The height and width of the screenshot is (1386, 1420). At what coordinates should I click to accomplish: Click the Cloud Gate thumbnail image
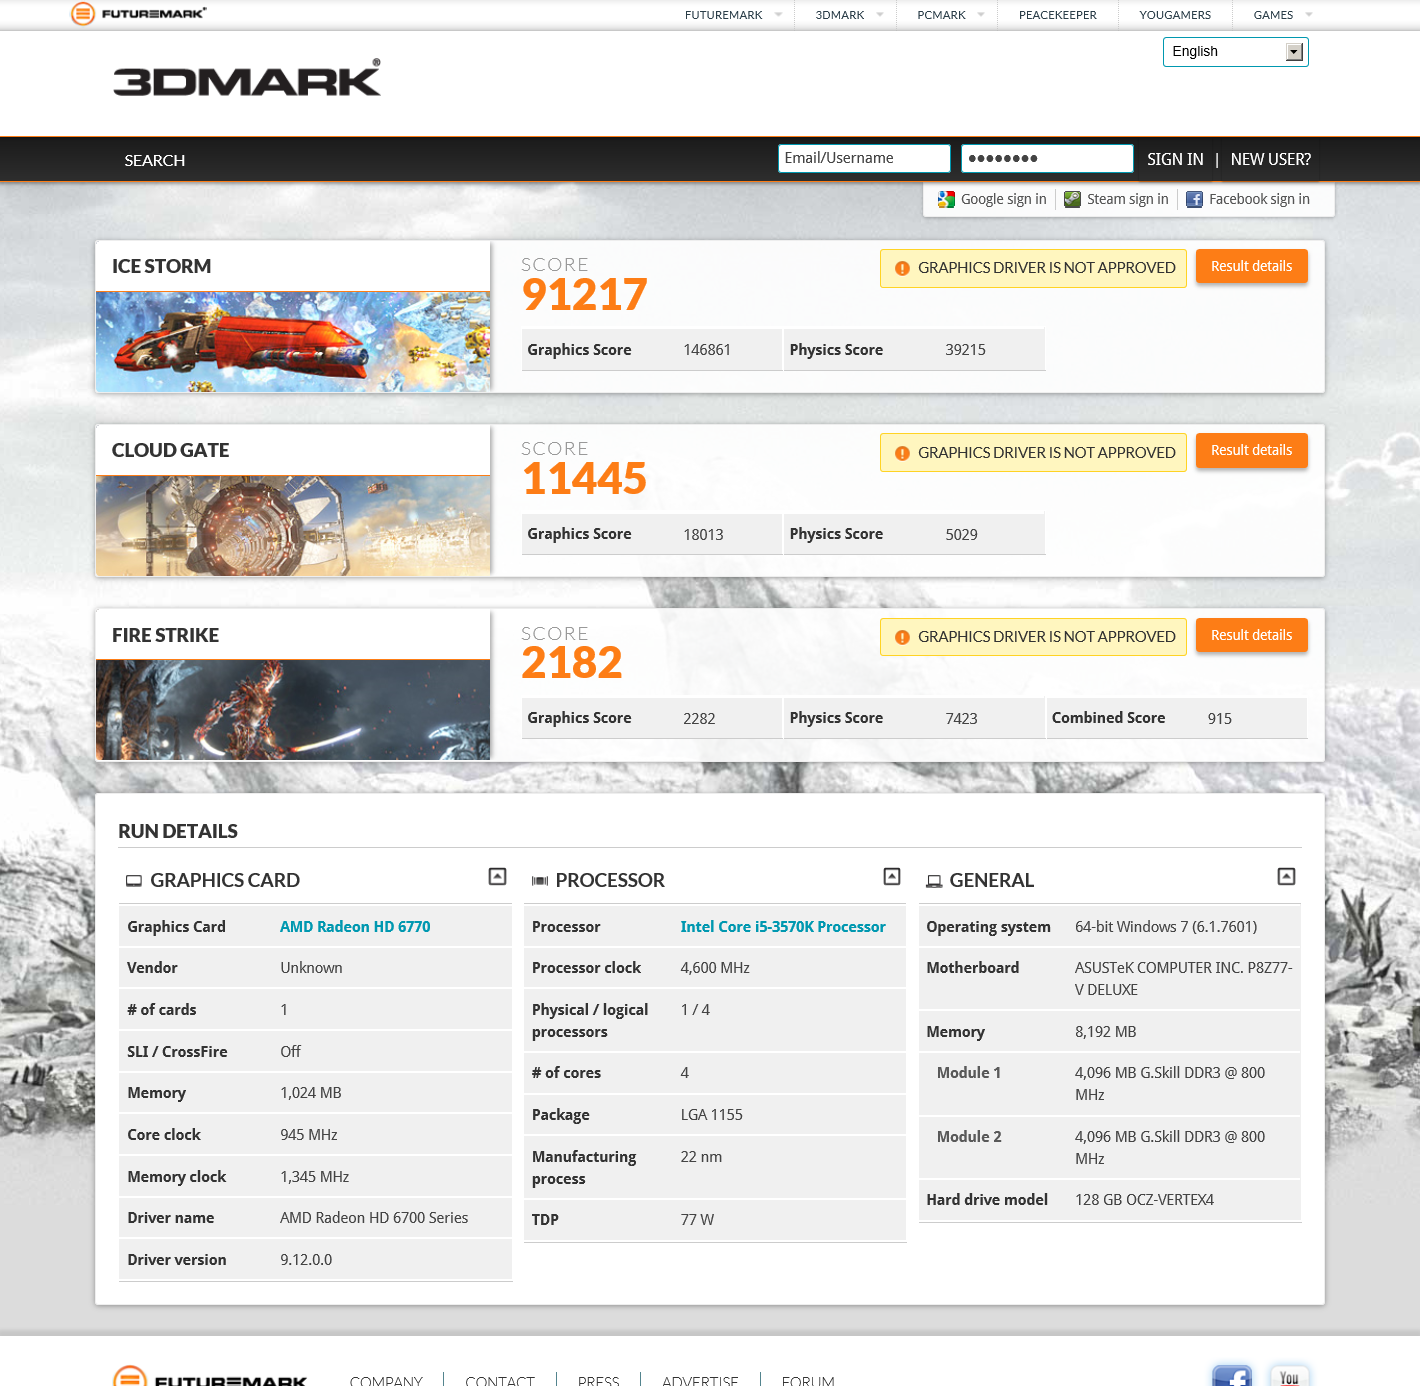[293, 525]
